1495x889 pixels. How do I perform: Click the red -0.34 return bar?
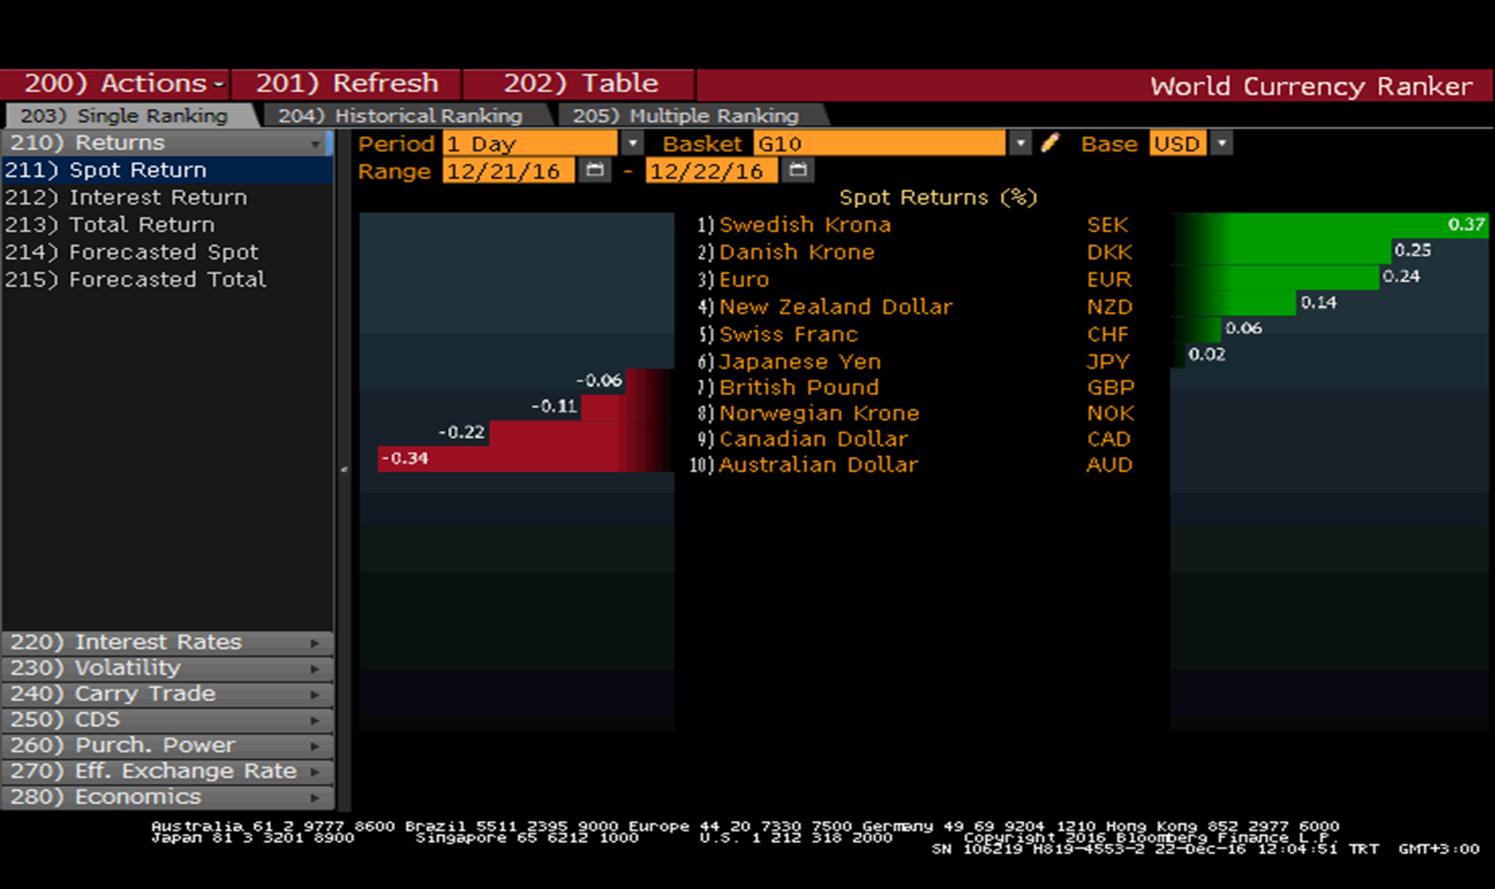pyautogui.click(x=525, y=459)
